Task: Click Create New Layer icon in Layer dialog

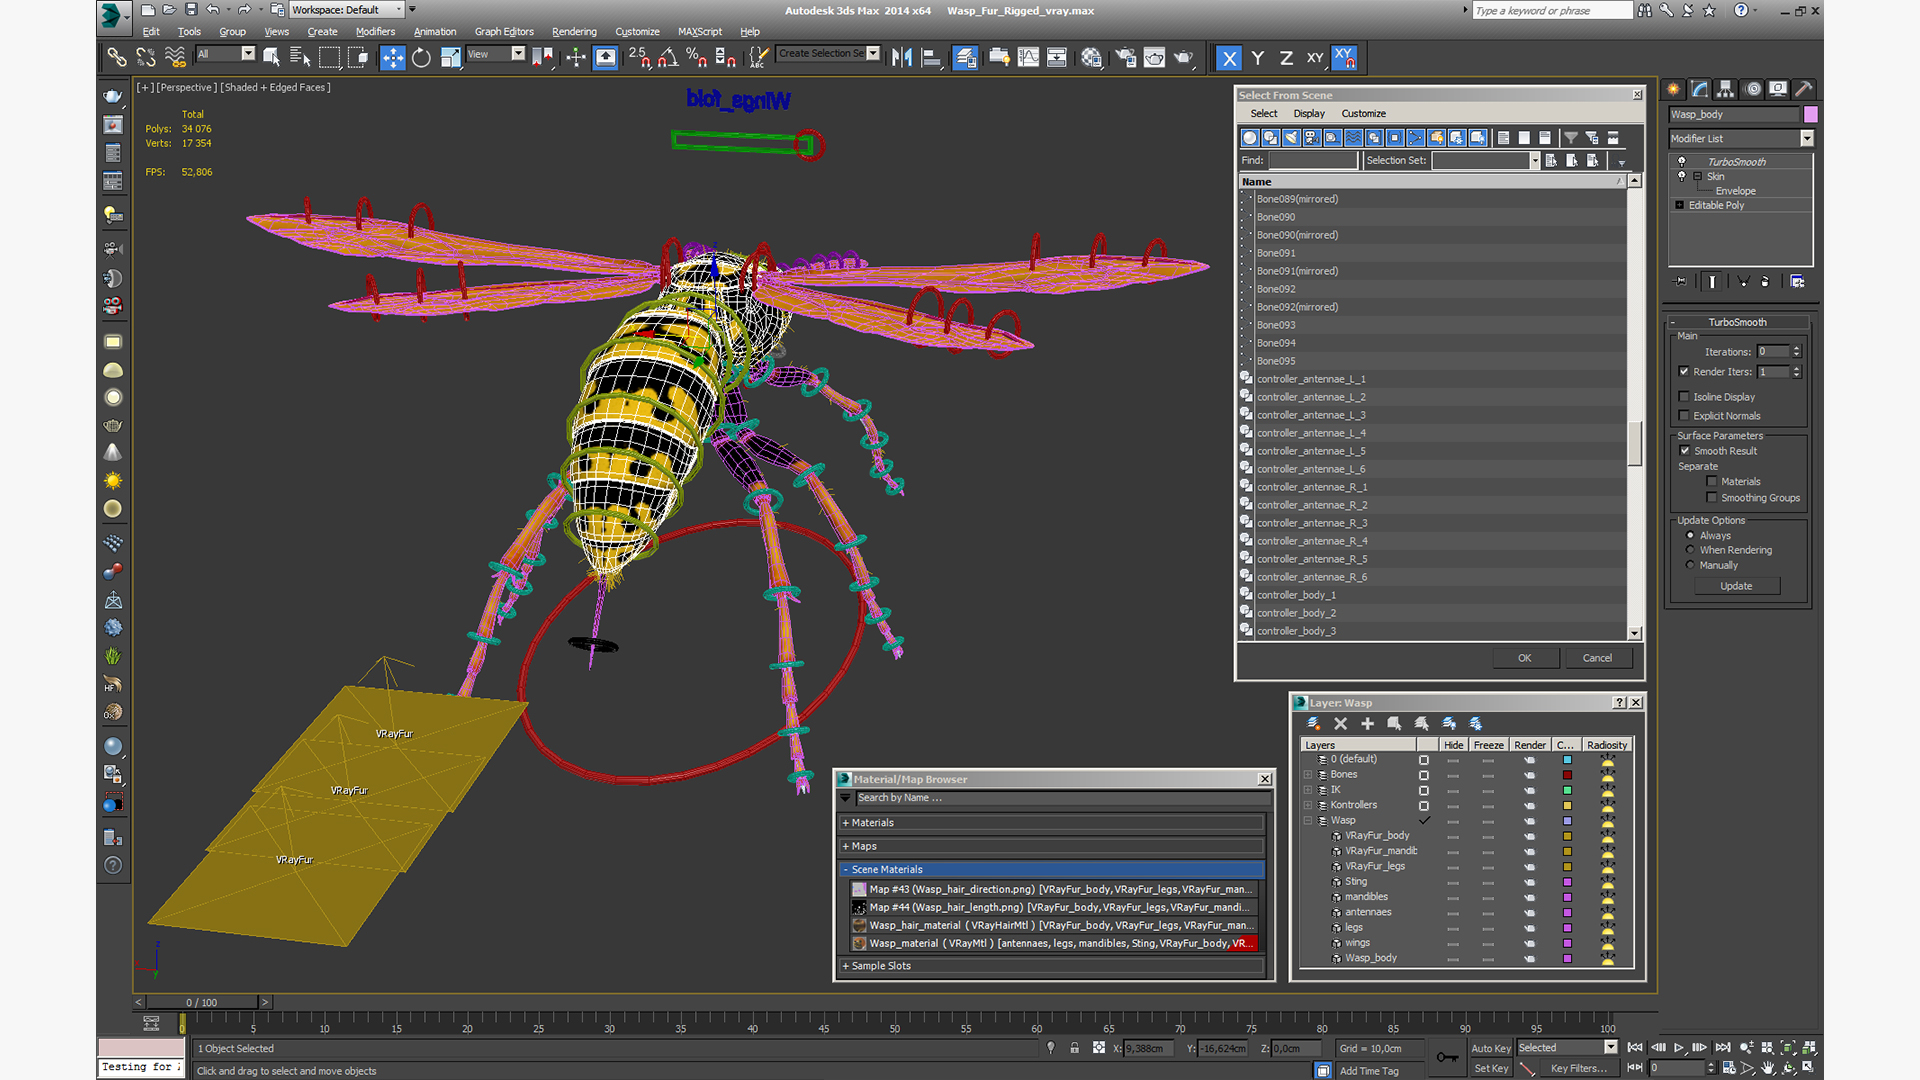Action: pyautogui.click(x=1314, y=724)
